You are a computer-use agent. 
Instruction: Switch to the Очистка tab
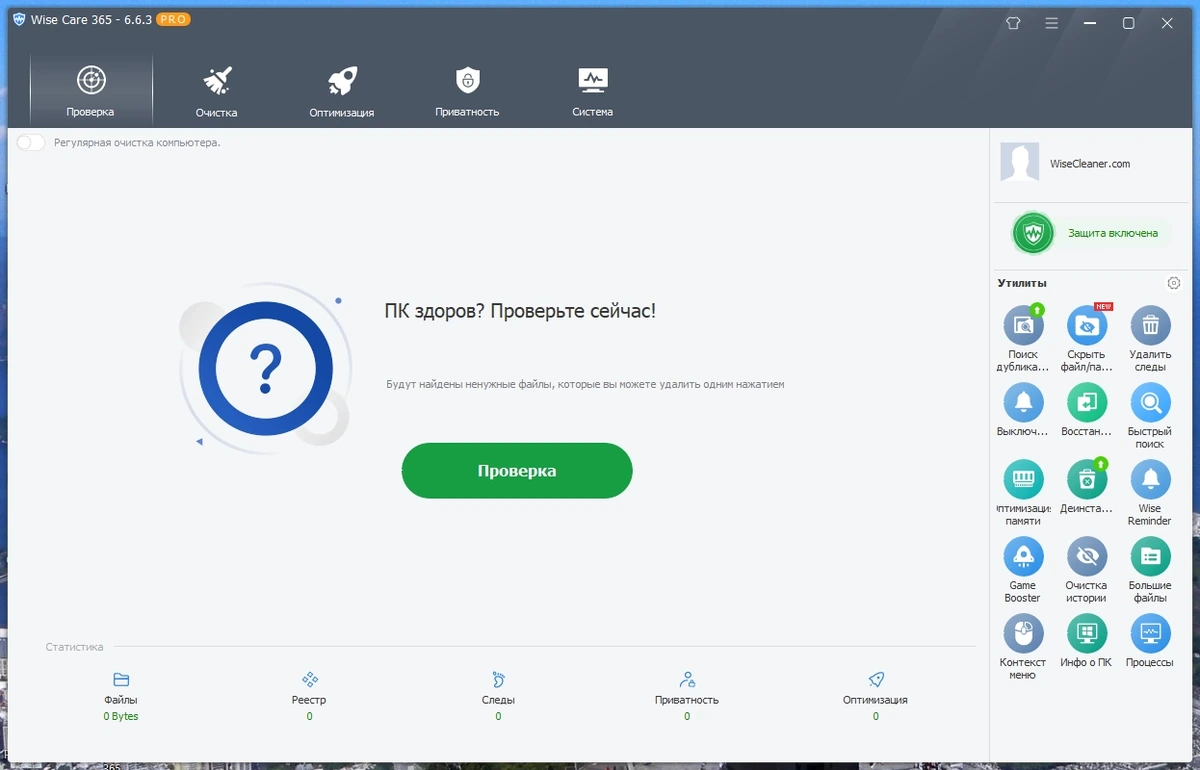(217, 92)
